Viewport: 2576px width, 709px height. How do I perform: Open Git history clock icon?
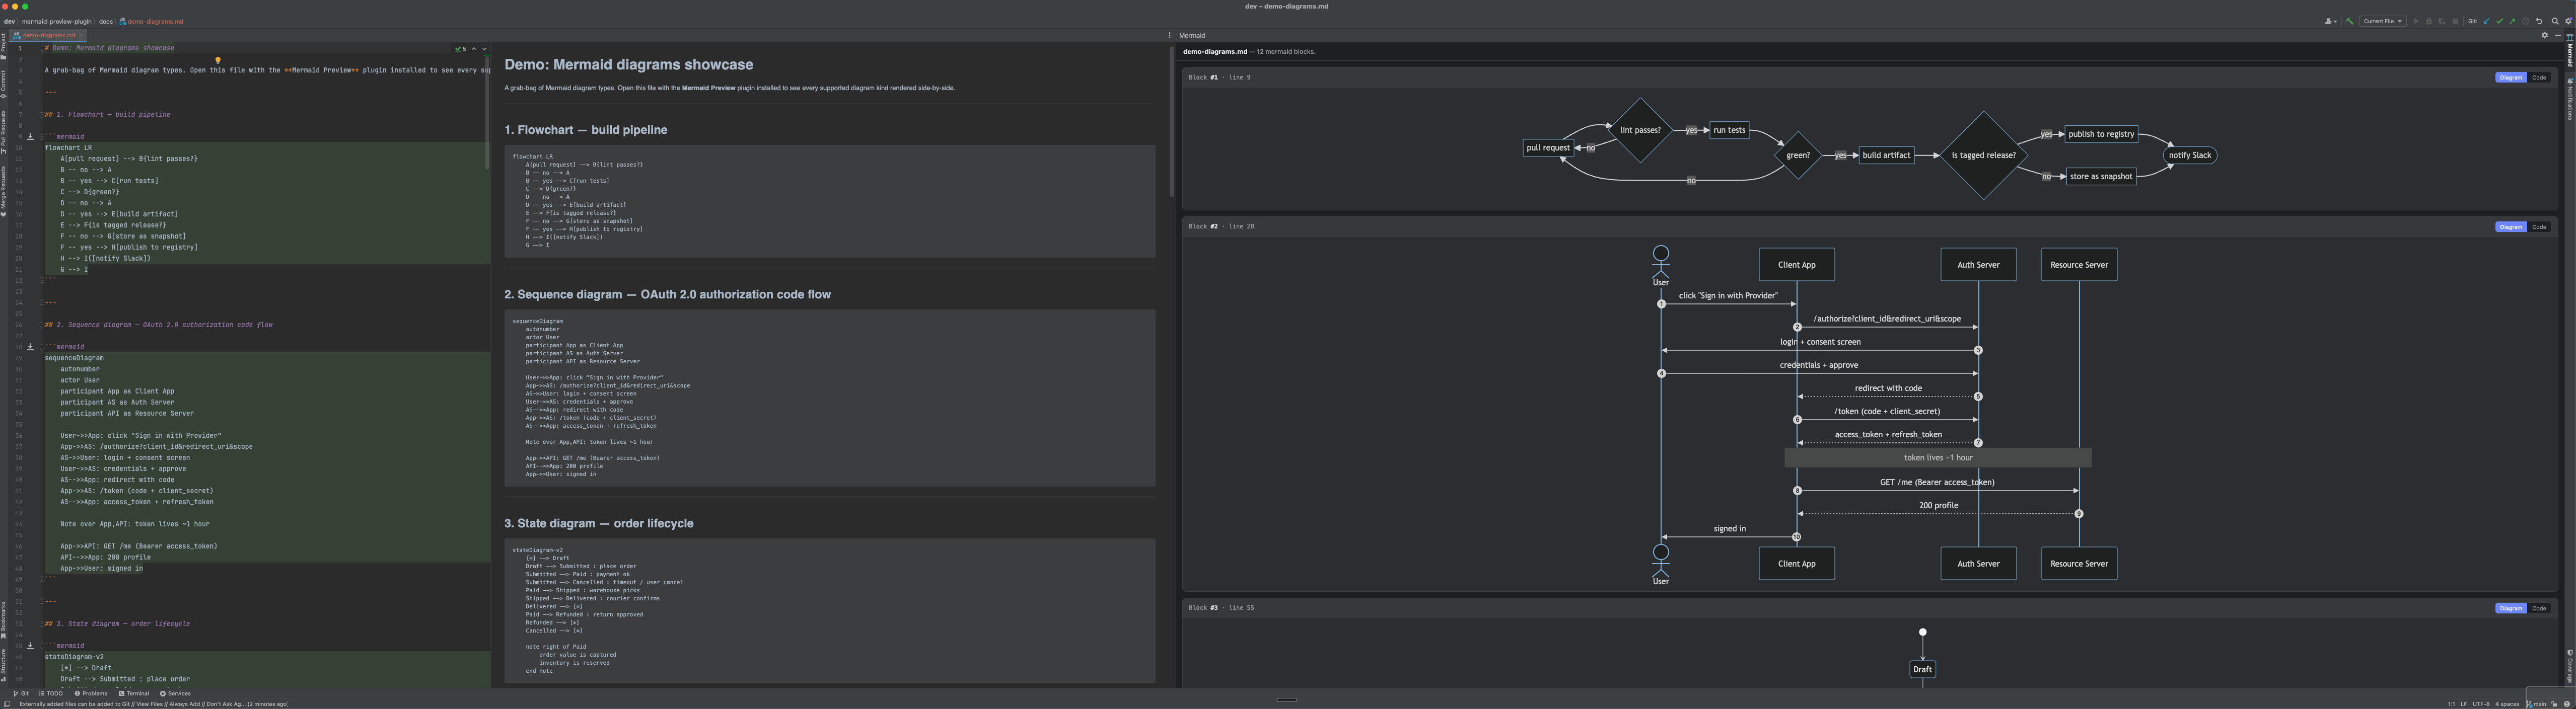tap(2525, 21)
